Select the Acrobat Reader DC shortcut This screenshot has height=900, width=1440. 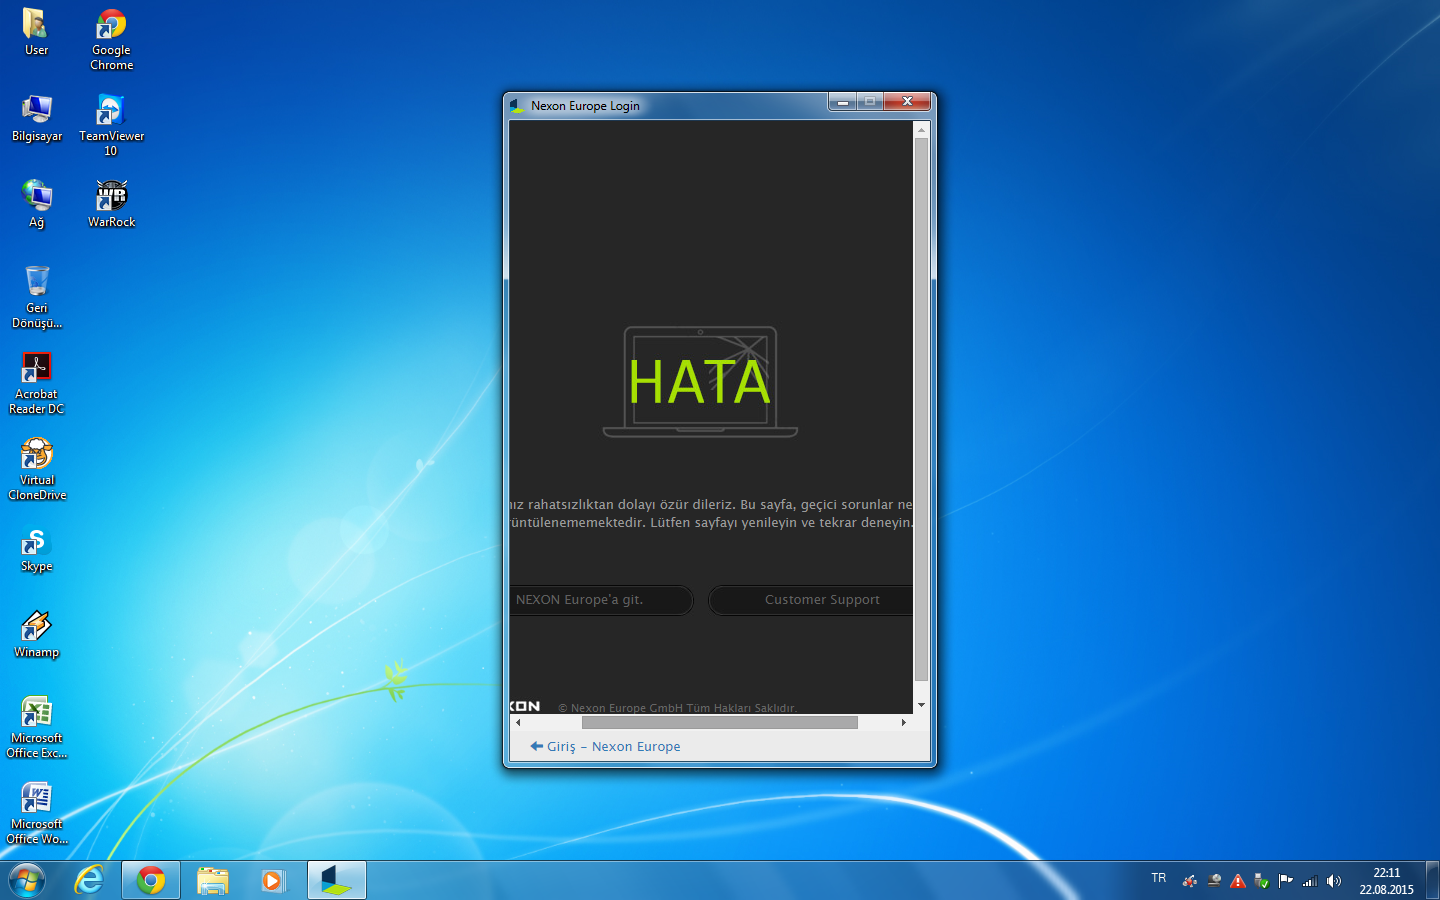coord(37,383)
